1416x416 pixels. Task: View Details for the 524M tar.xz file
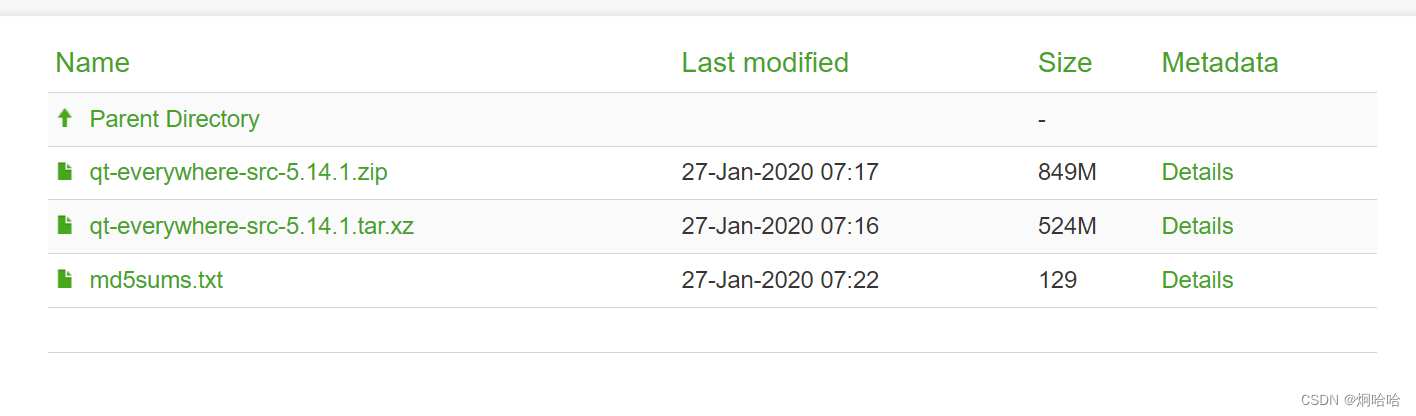coord(1197,226)
